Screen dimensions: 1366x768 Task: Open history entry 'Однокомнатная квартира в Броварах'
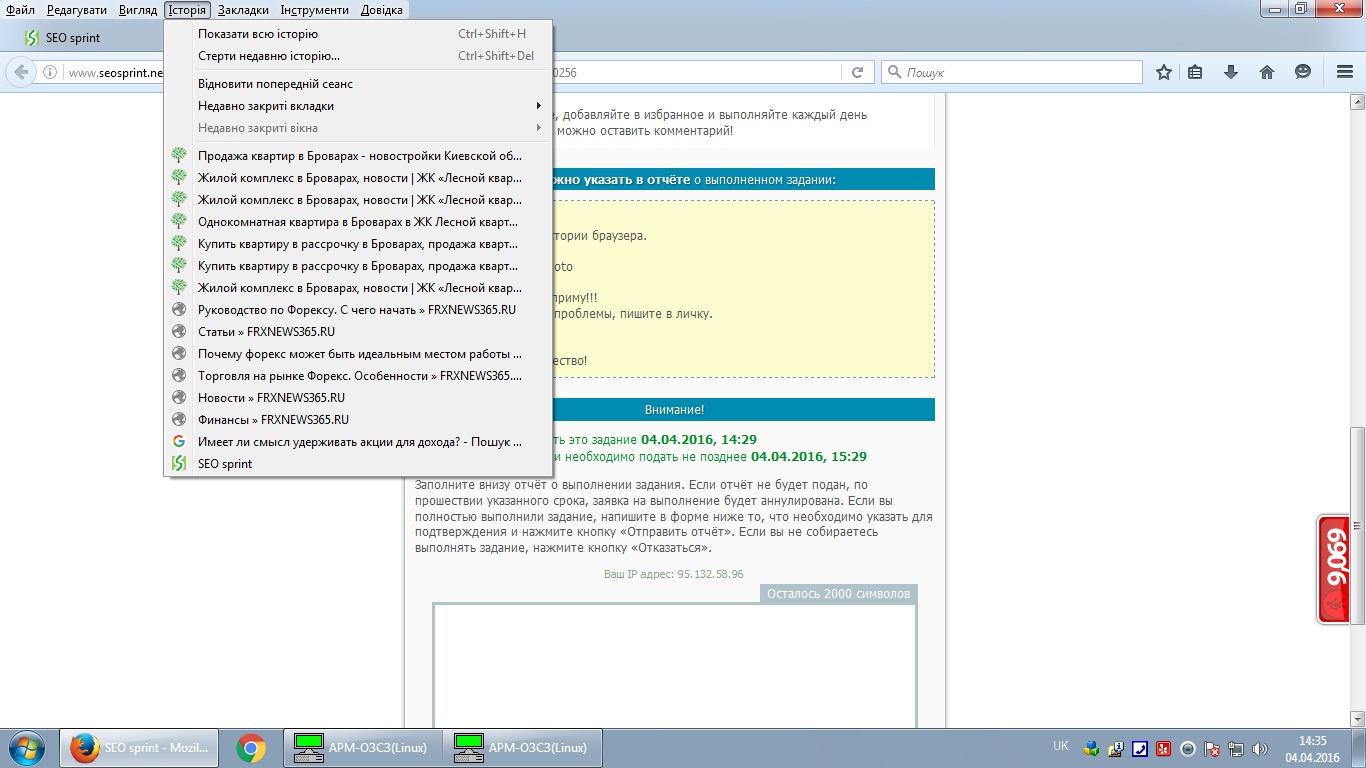[359, 222]
